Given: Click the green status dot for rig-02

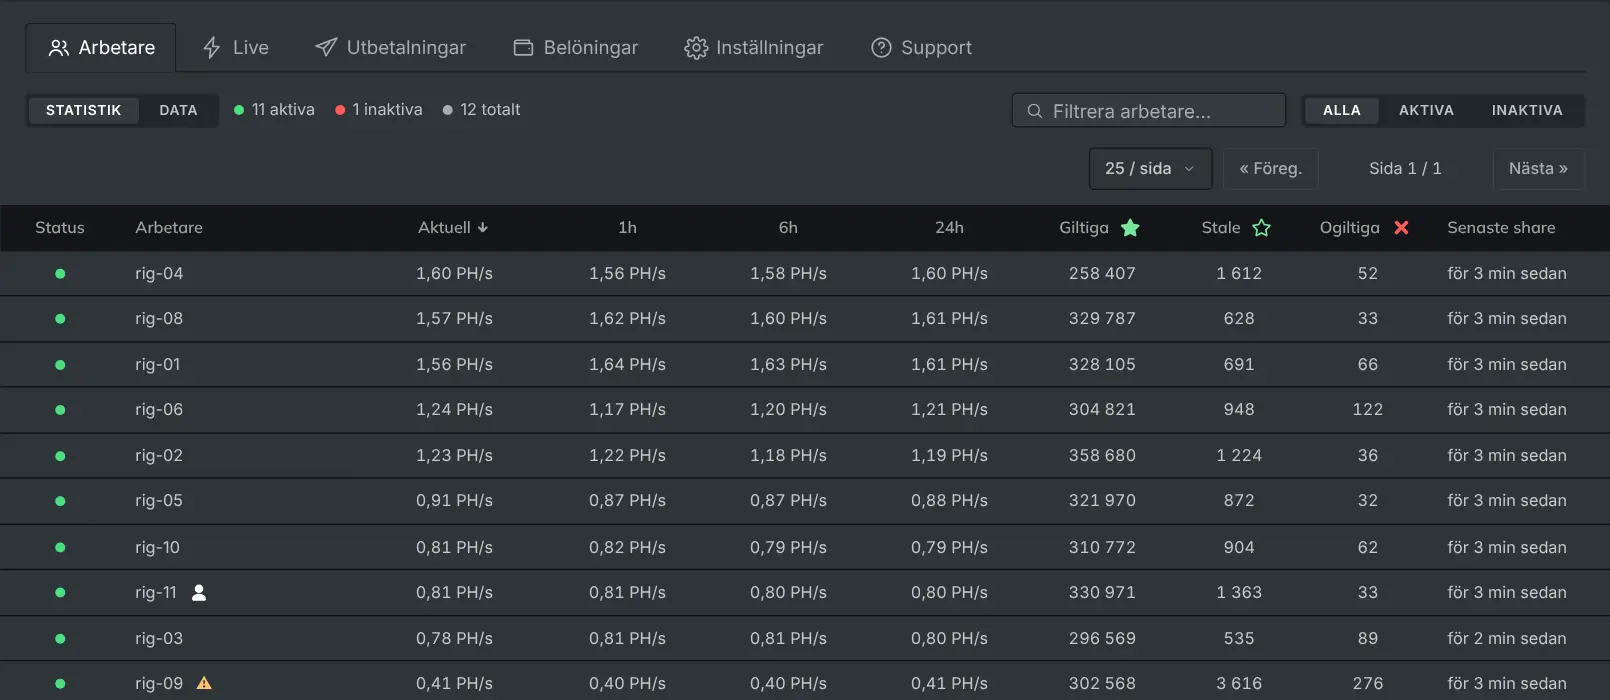Looking at the screenshot, I should [x=60, y=456].
